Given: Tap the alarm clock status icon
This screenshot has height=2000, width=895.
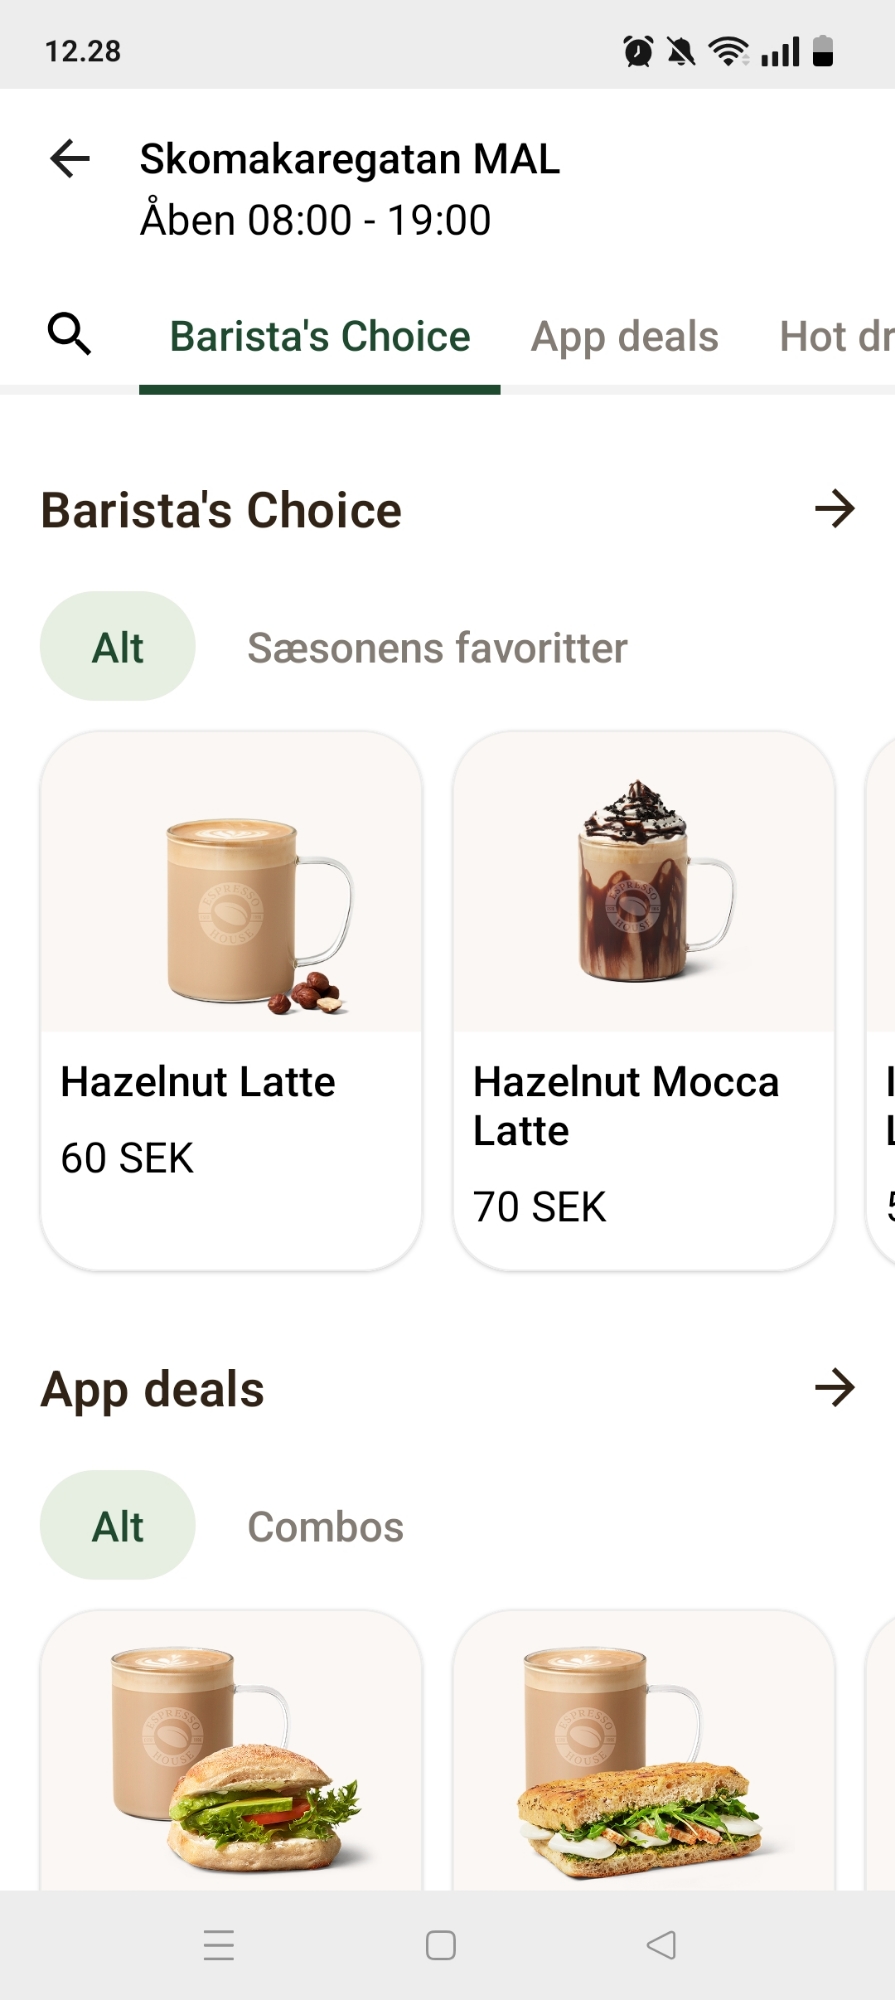Looking at the screenshot, I should click(638, 51).
